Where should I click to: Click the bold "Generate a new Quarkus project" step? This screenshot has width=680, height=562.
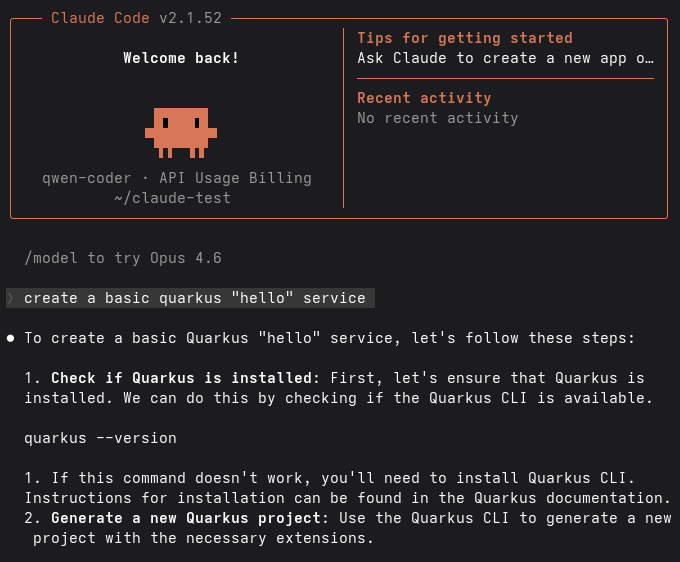(x=189, y=518)
